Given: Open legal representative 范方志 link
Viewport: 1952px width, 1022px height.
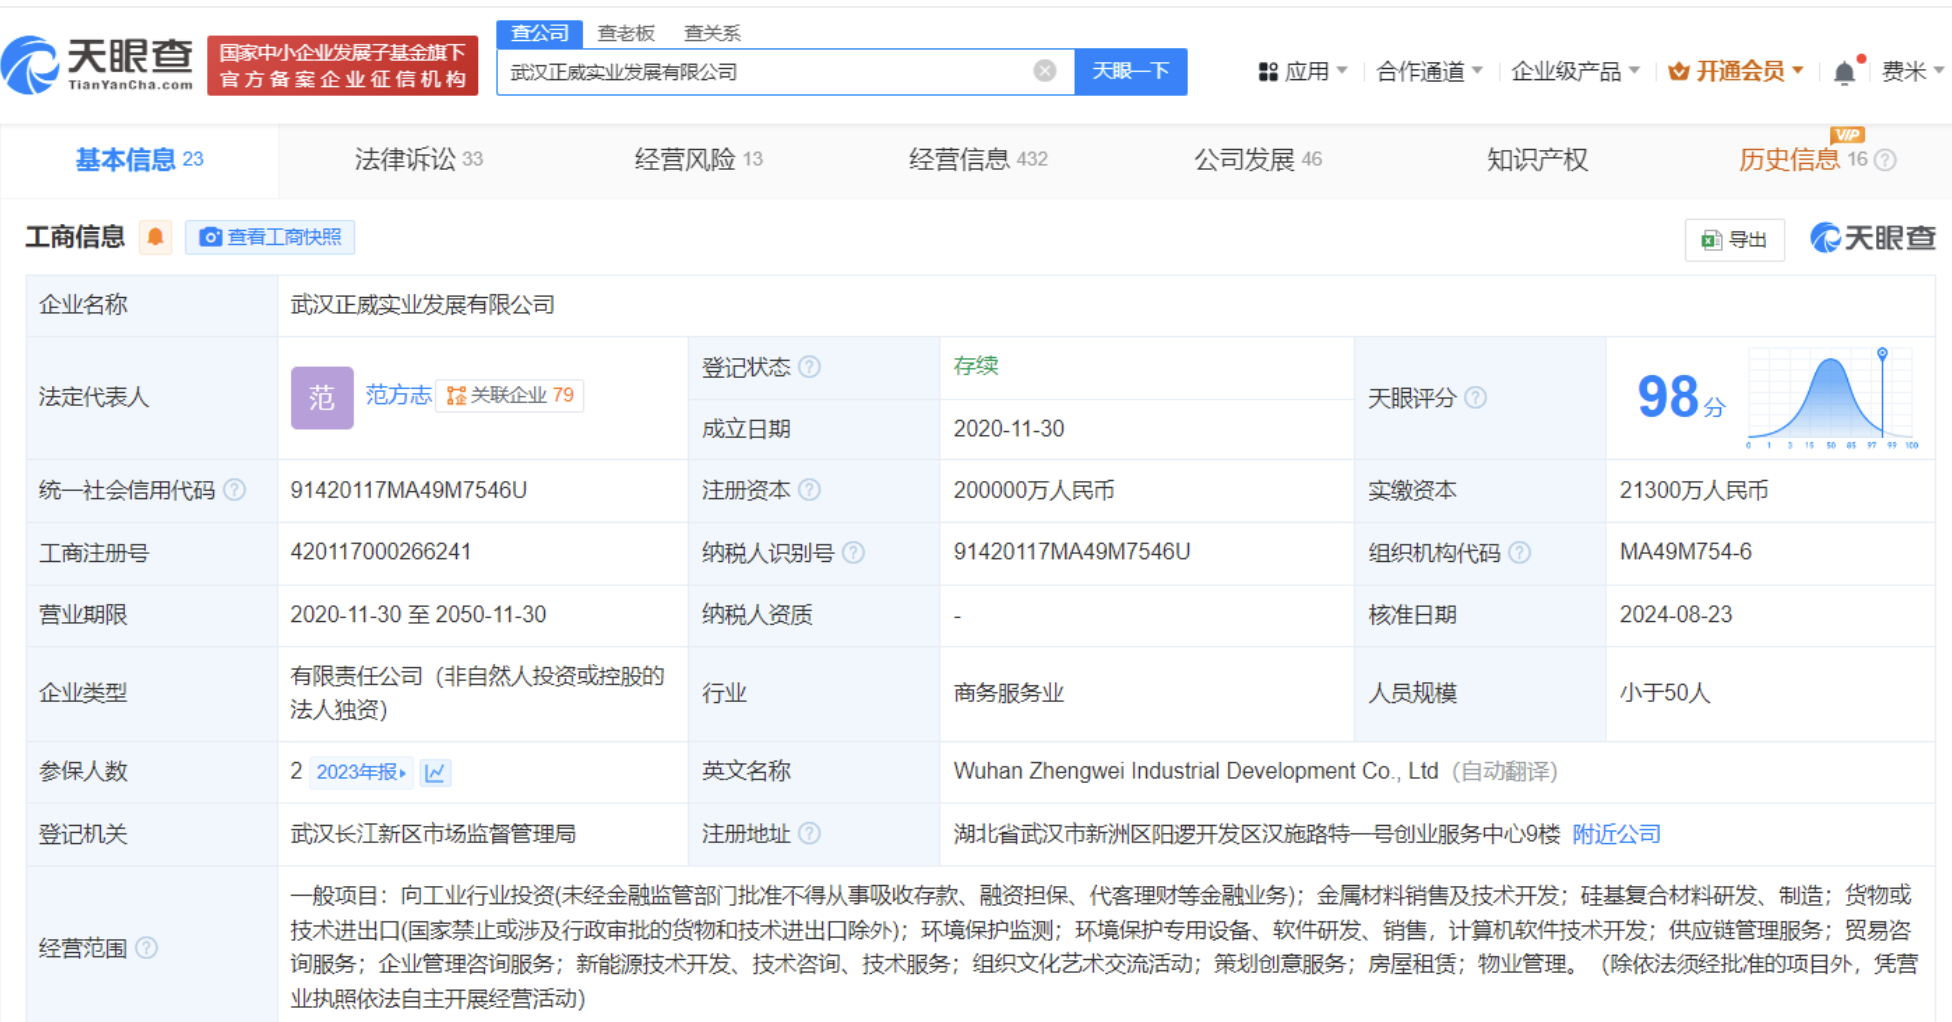Looking at the screenshot, I should [397, 395].
